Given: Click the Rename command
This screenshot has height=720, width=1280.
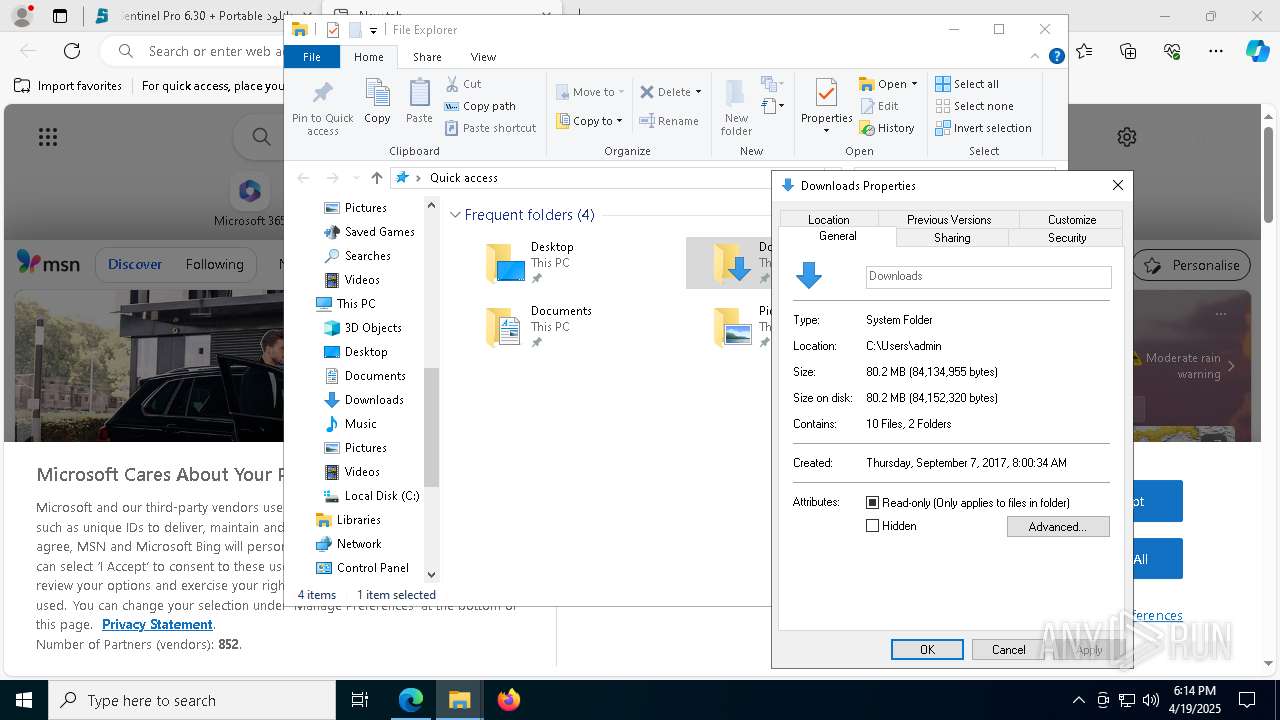Looking at the screenshot, I should pos(669,121).
